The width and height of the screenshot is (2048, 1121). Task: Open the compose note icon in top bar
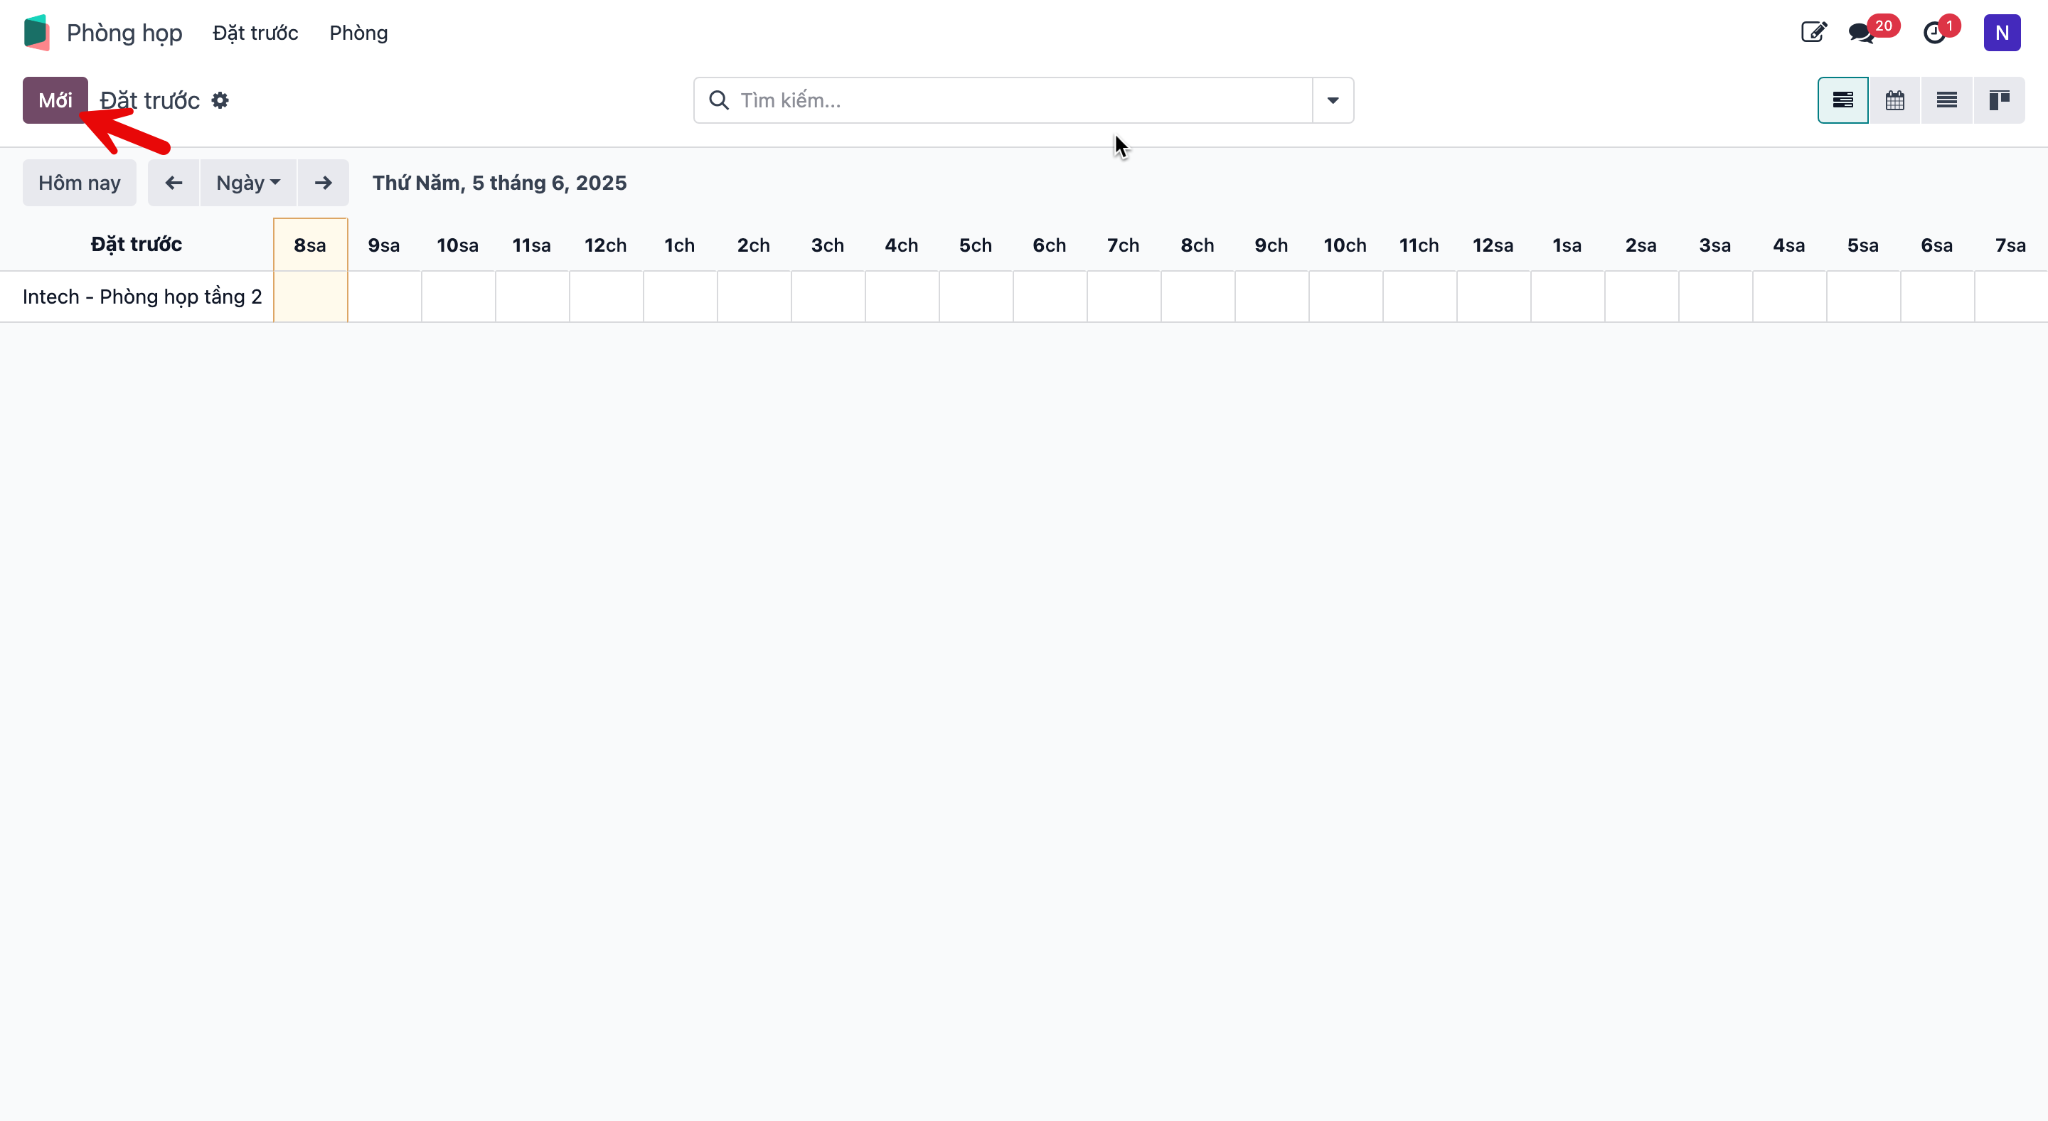(x=1813, y=32)
